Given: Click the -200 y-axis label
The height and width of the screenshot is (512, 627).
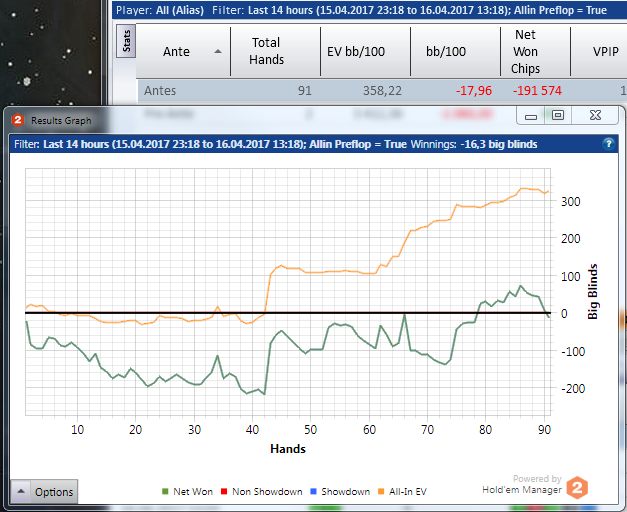Looking at the screenshot, I should pyautogui.click(x=573, y=388).
